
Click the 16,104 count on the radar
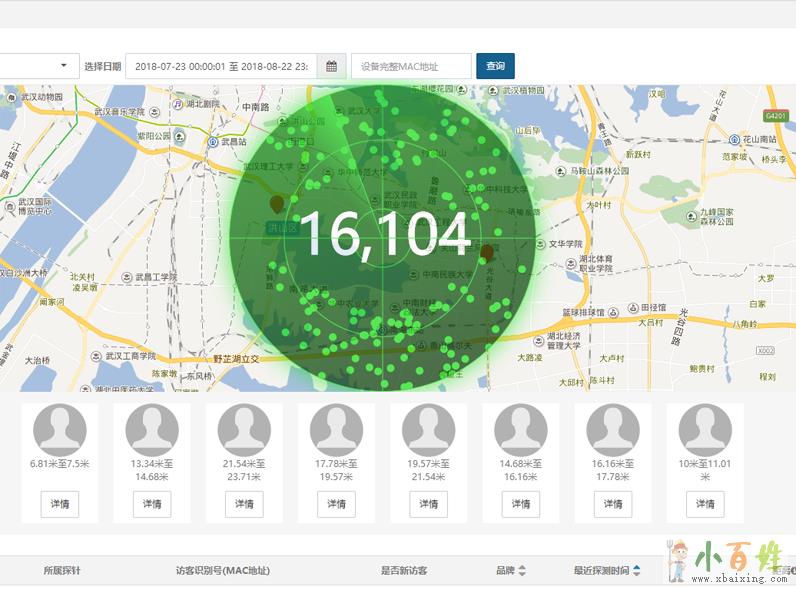tap(385, 235)
